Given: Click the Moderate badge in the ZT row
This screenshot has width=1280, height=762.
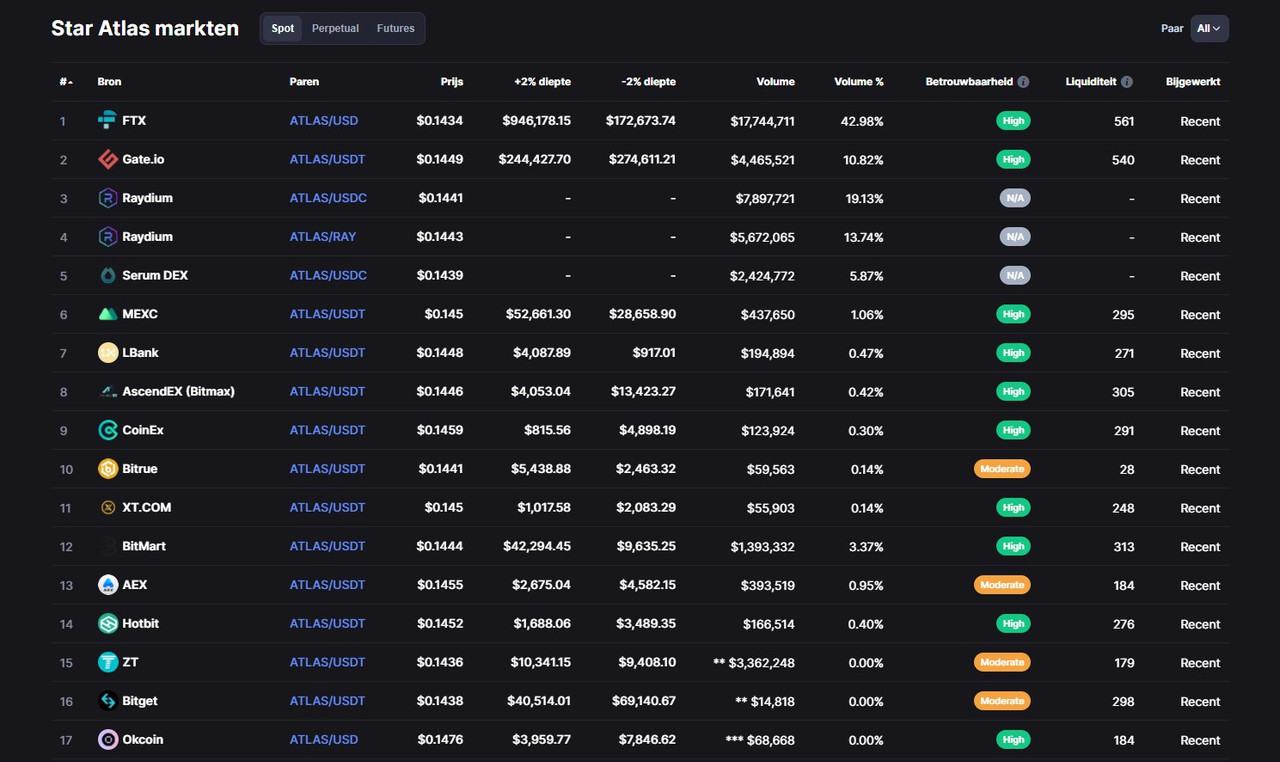Looking at the screenshot, I should 1002,662.
